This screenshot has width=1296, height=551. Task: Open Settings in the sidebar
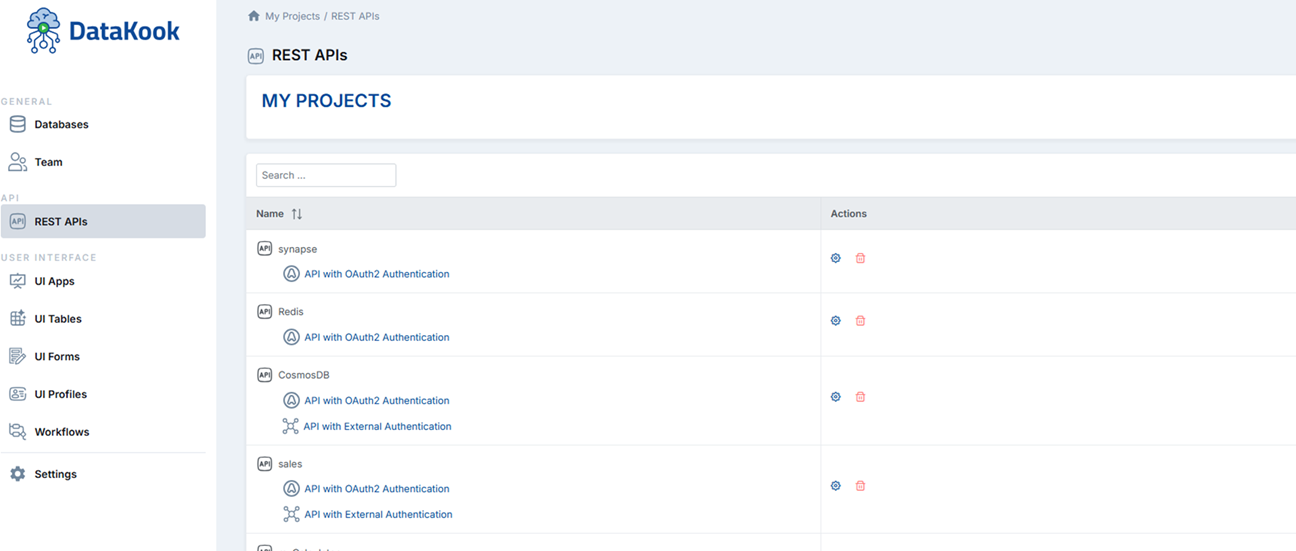click(x=55, y=474)
